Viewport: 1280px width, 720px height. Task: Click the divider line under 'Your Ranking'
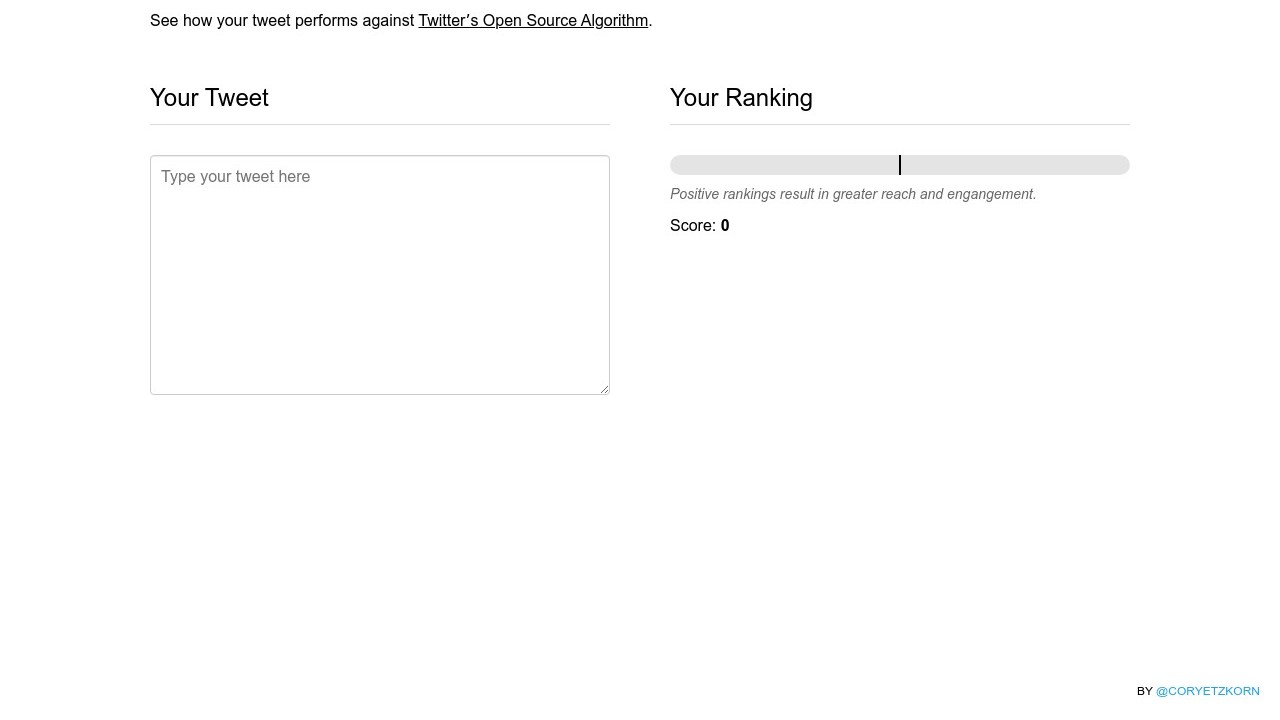point(900,125)
